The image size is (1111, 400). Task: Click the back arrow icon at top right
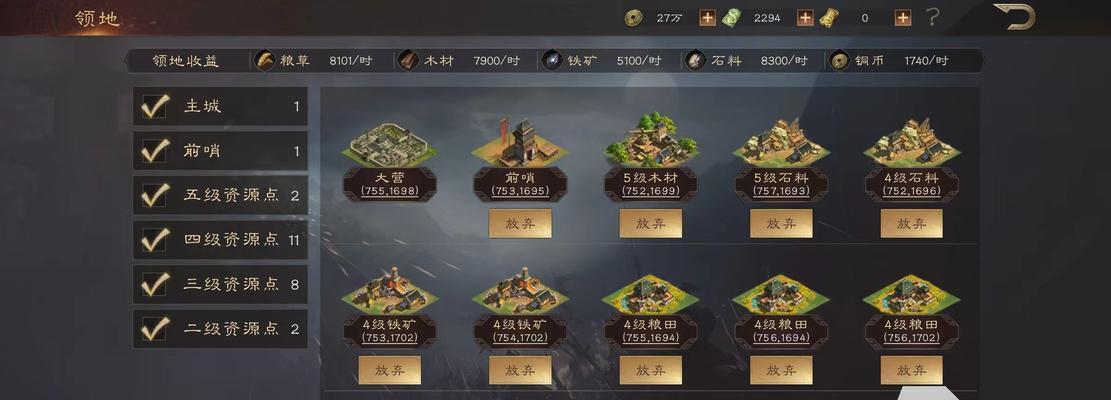(1015, 16)
